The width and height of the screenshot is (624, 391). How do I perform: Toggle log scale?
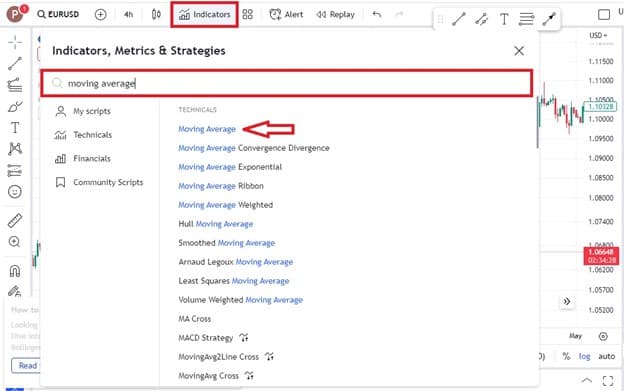tap(584, 356)
